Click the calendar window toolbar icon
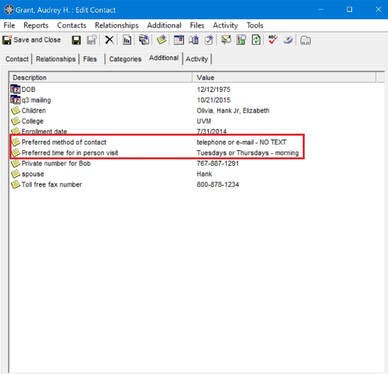Screen dimensions: 388x374 point(179,40)
